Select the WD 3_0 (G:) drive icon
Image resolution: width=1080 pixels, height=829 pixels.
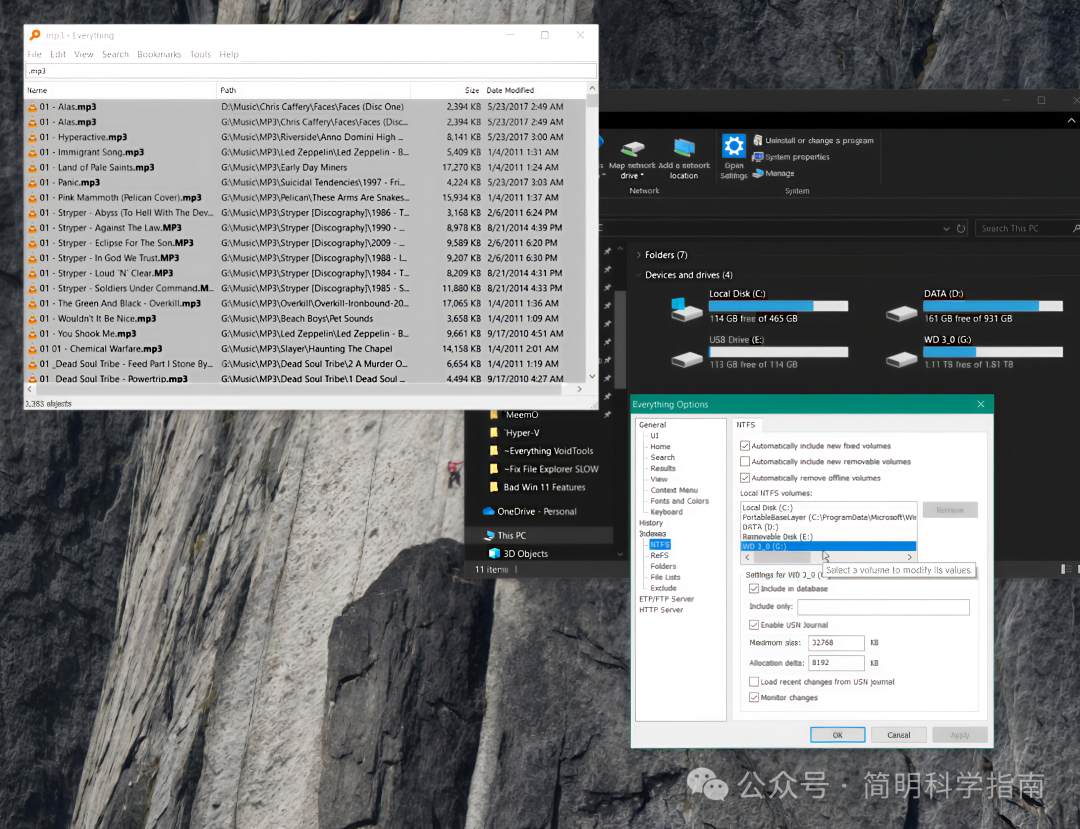point(901,357)
